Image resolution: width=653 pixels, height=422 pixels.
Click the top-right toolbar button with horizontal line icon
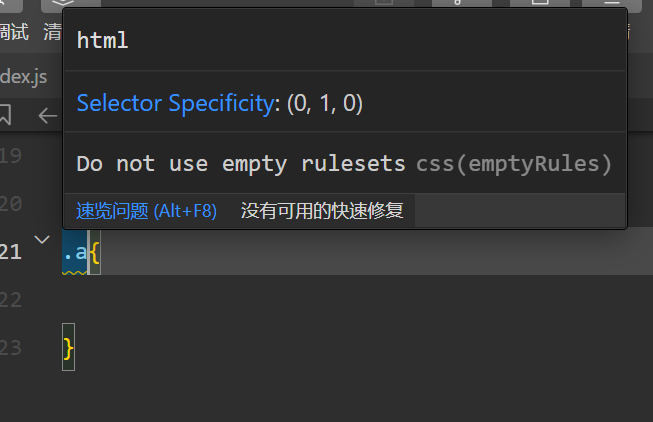point(612,4)
